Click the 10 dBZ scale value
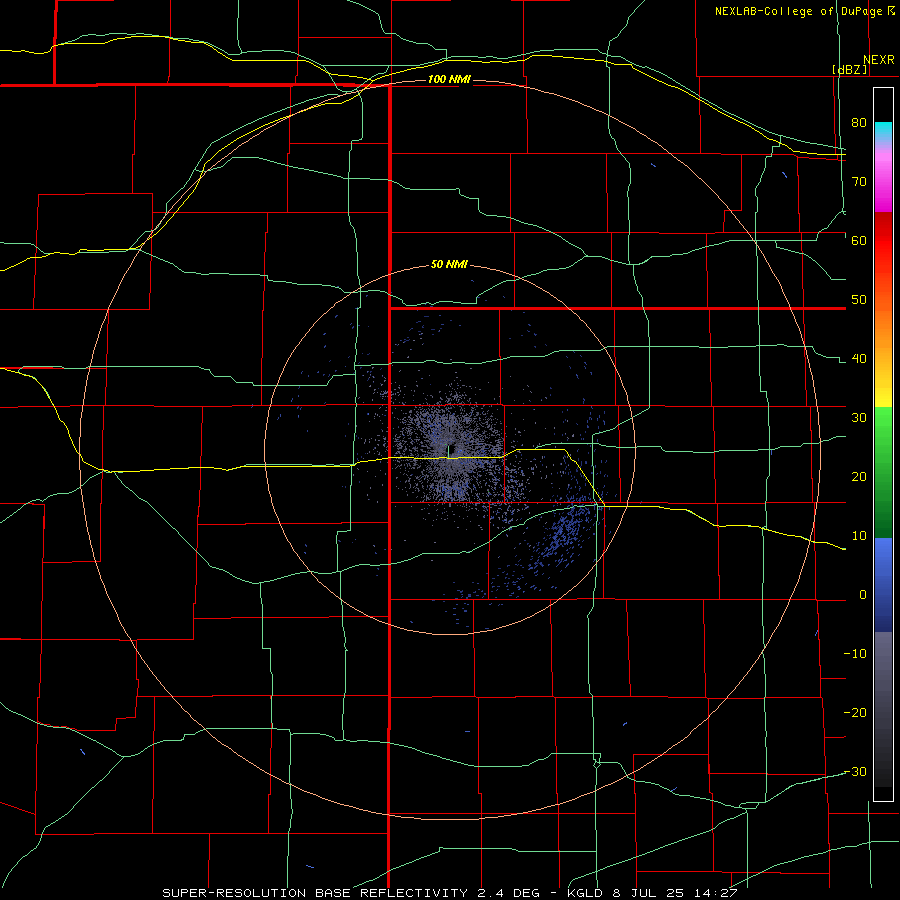 click(859, 536)
